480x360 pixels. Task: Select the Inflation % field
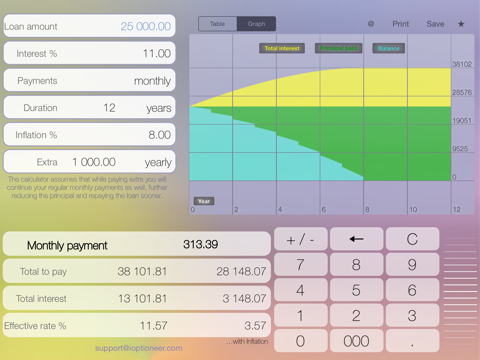click(89, 135)
